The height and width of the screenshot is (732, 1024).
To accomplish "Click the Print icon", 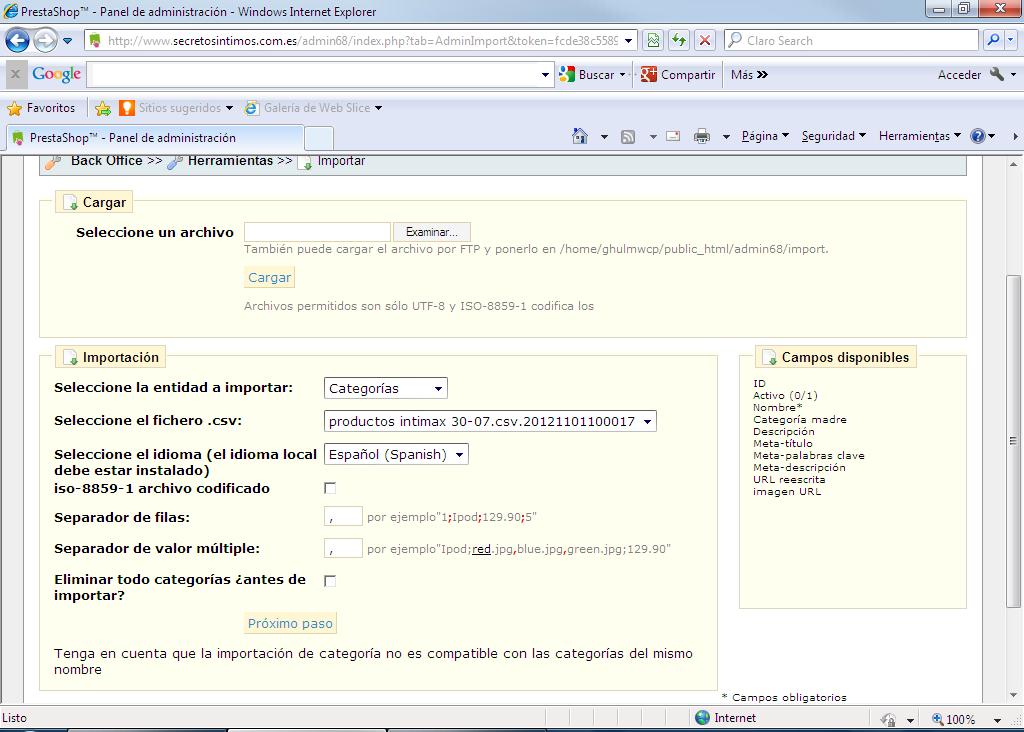I will [x=702, y=136].
